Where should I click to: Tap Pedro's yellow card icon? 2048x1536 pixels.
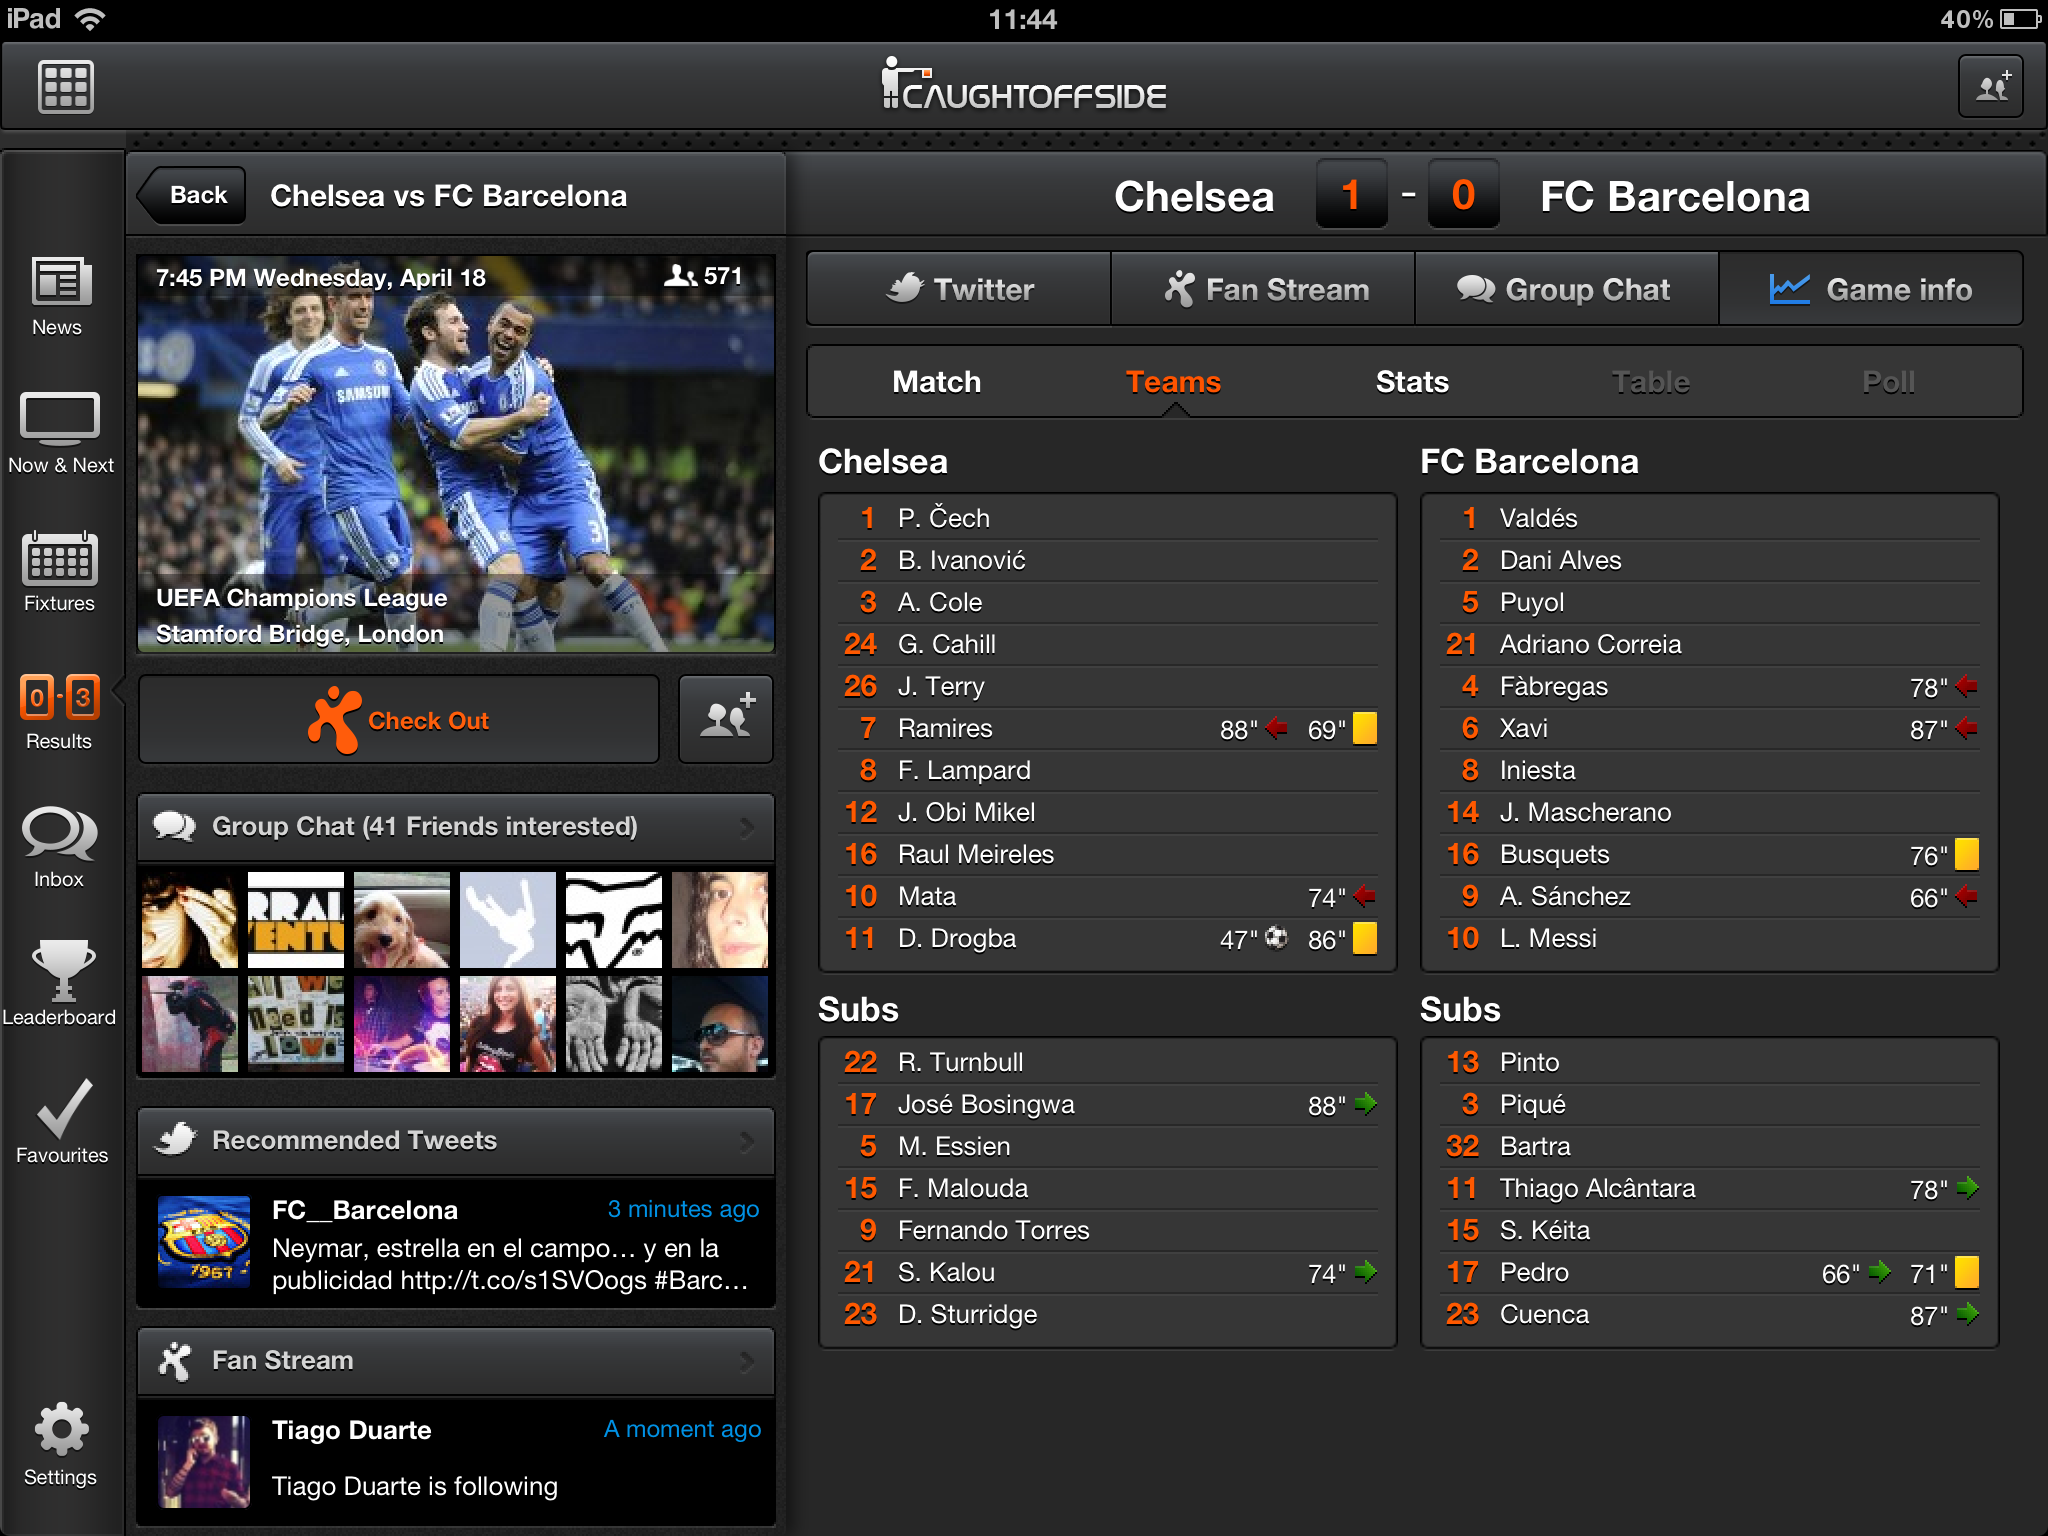(x=1967, y=1272)
